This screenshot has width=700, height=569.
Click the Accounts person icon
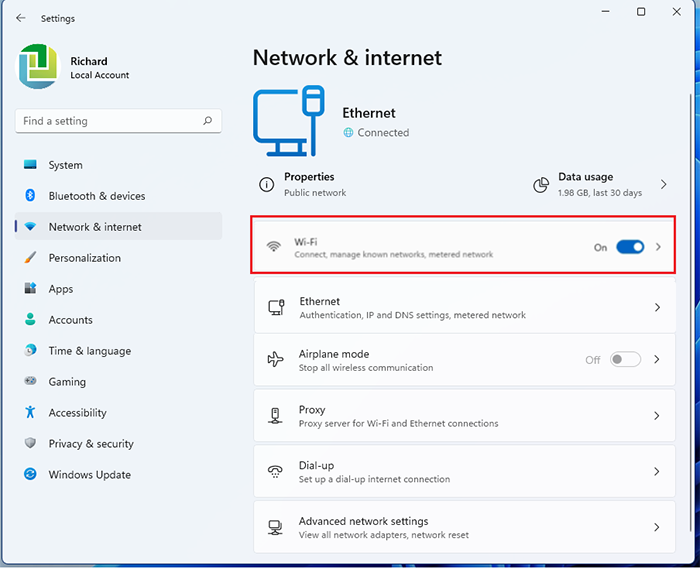click(x=30, y=319)
